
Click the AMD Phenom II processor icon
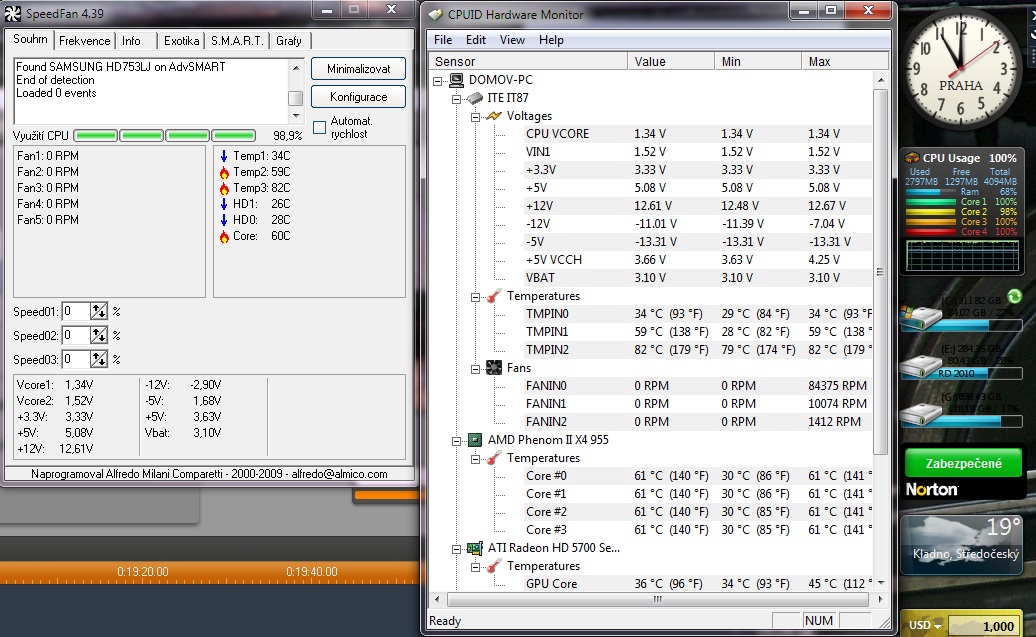point(475,440)
